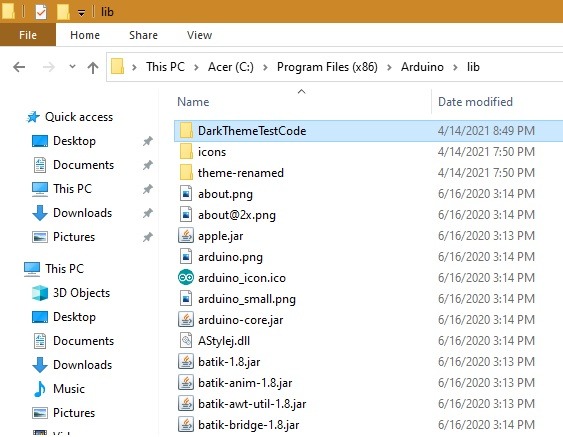563x437 pixels.
Task: Expand chevron after Acer (C:) breadcrumb
Action: (x=265, y=67)
